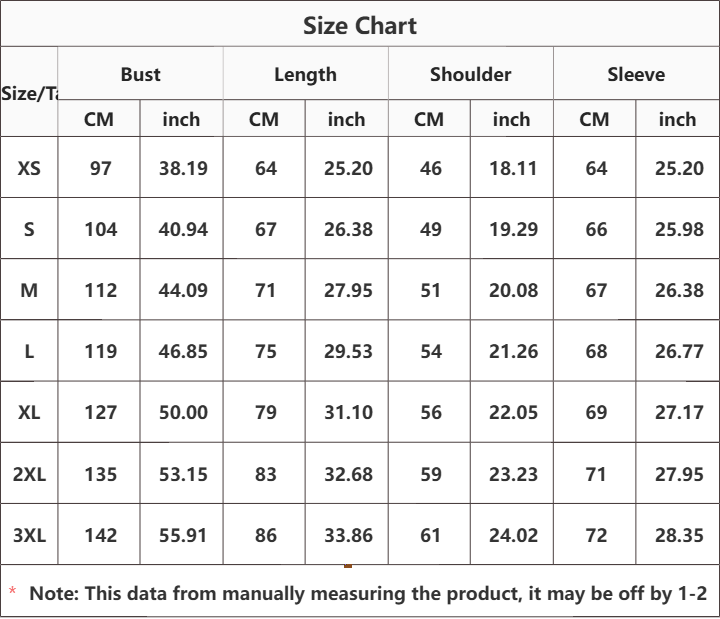Image resolution: width=720 pixels, height=619 pixels.
Task: Click shoulder value 24.02 in 3XL row
Action: pos(513,535)
